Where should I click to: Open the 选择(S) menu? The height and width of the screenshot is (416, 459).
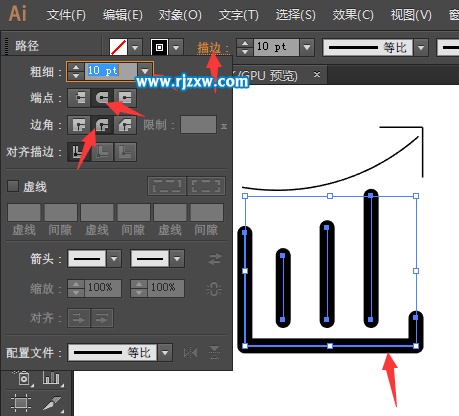(x=295, y=15)
